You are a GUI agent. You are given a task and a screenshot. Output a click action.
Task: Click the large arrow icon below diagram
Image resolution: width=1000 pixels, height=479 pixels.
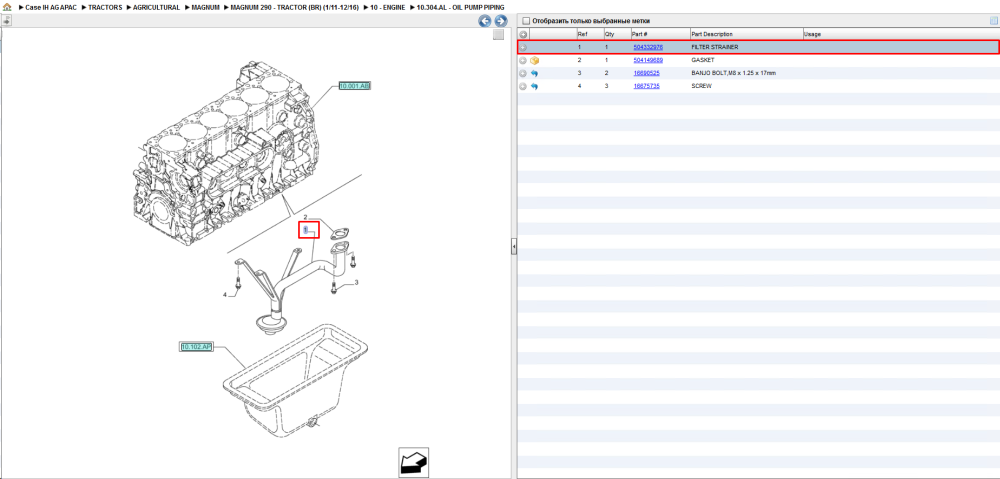coord(413,462)
